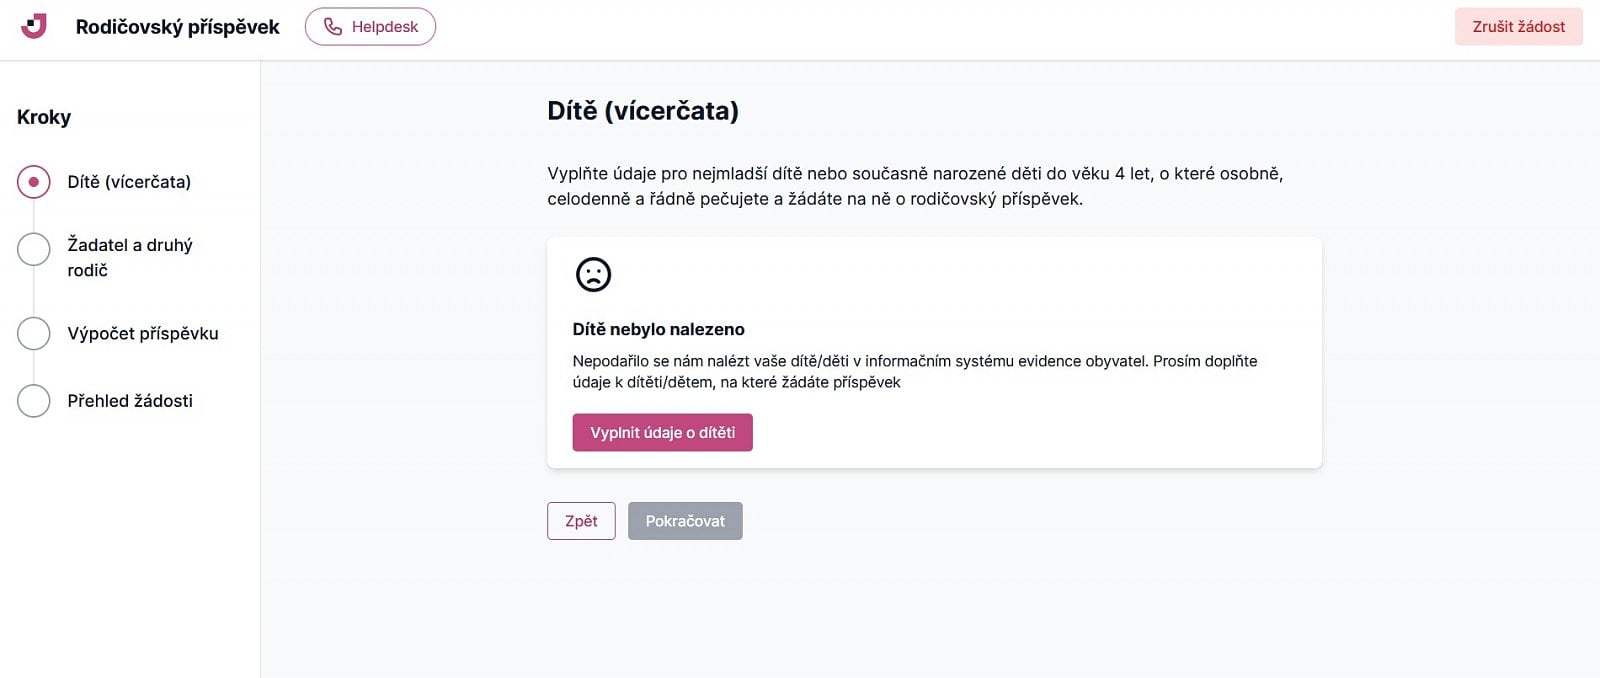Click the Vyplnit údaje o dítěti button

(662, 433)
